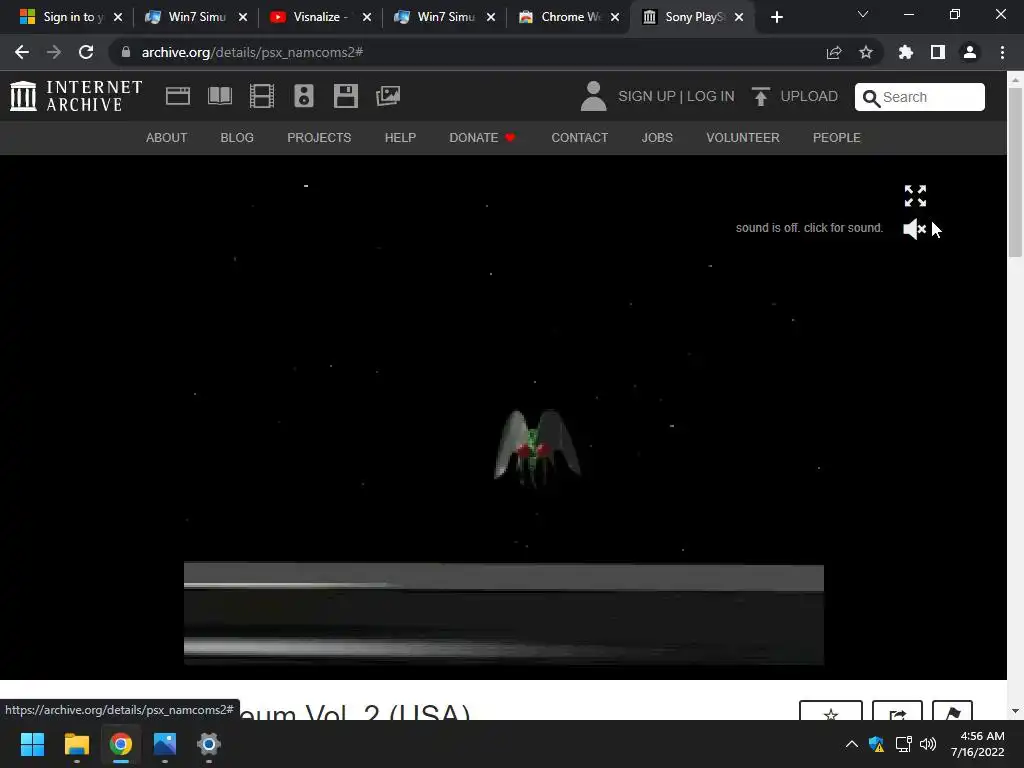Viewport: 1024px width, 768px height.
Task: Open the Images icon
Action: pos(388,96)
